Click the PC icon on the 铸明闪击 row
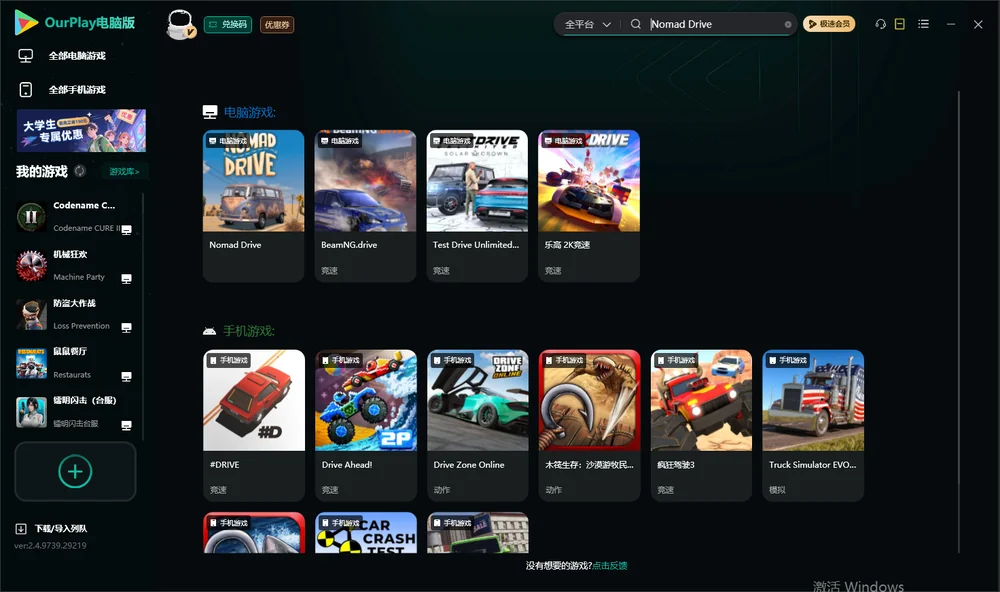1000x592 pixels. tap(126, 426)
